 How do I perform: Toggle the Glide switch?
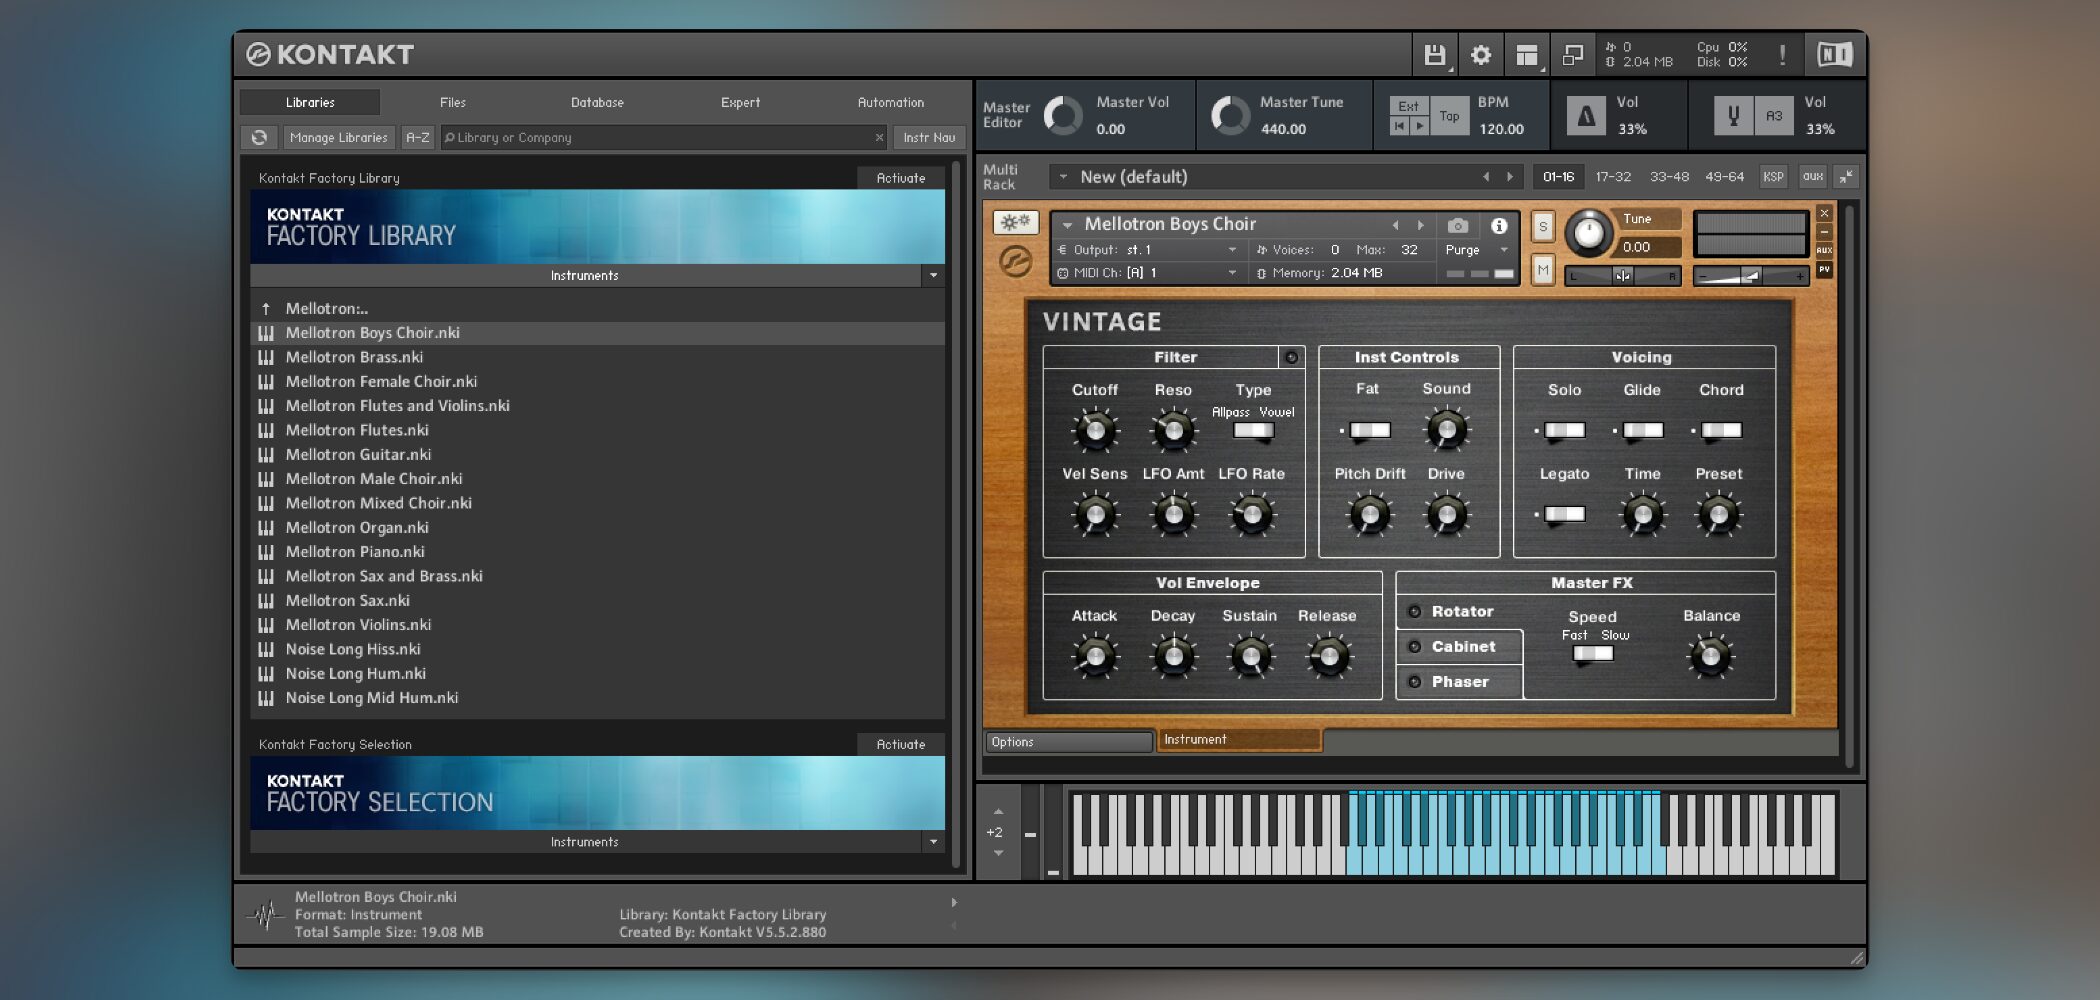click(x=1642, y=431)
